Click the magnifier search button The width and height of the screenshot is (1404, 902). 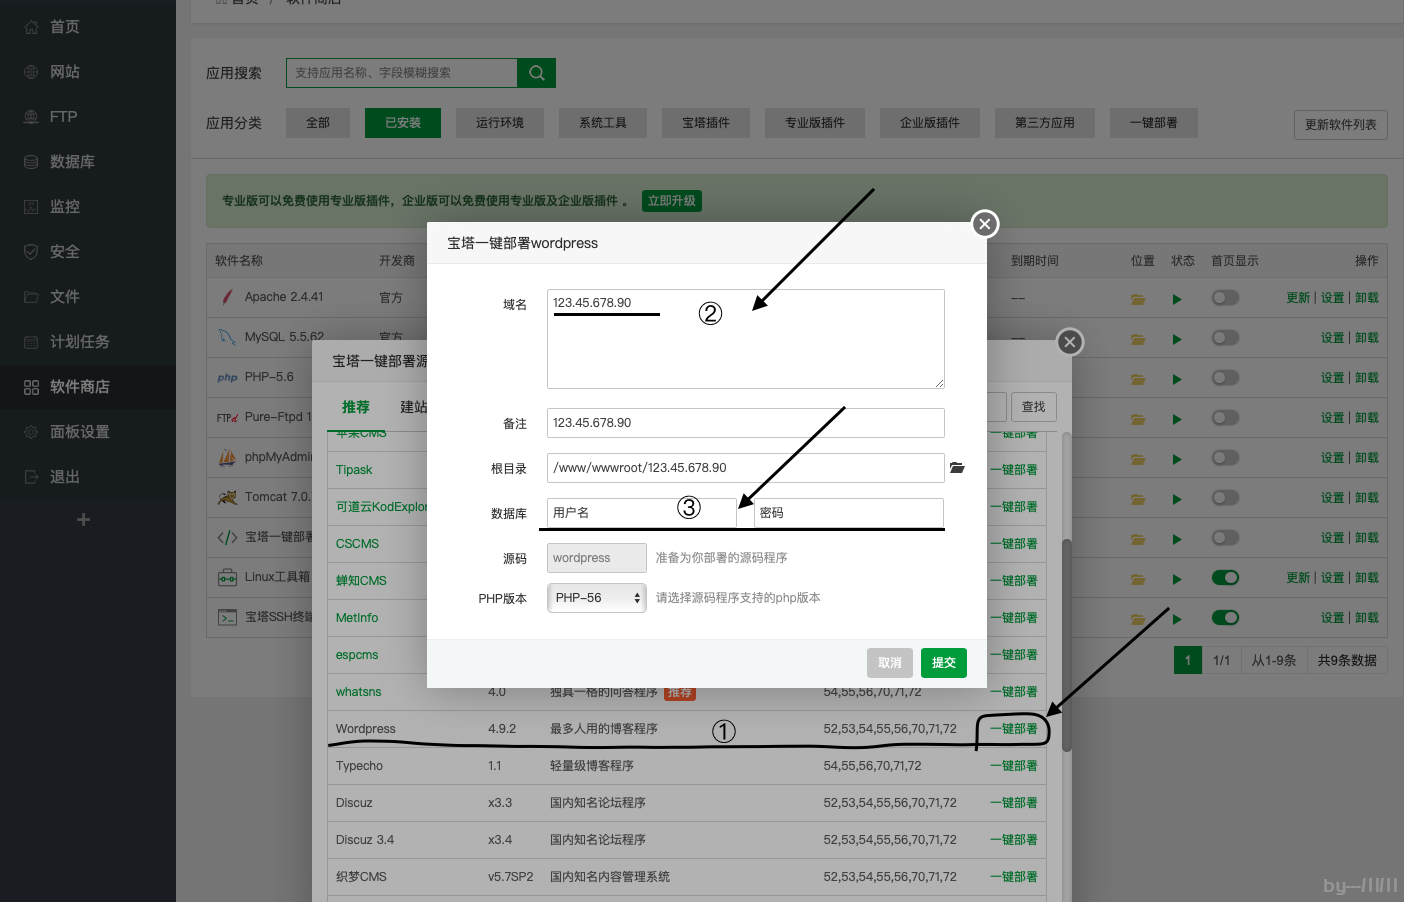point(536,73)
